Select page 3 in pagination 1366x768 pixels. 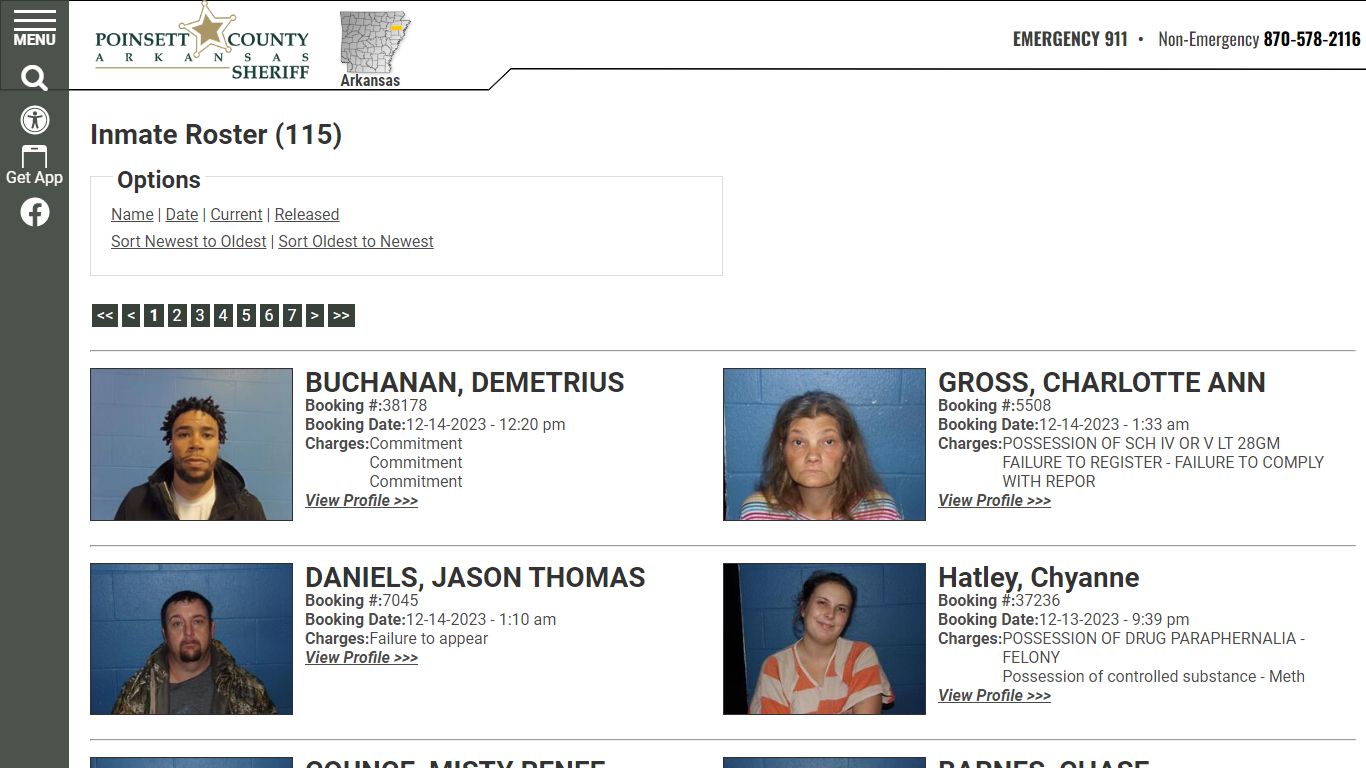coord(200,316)
